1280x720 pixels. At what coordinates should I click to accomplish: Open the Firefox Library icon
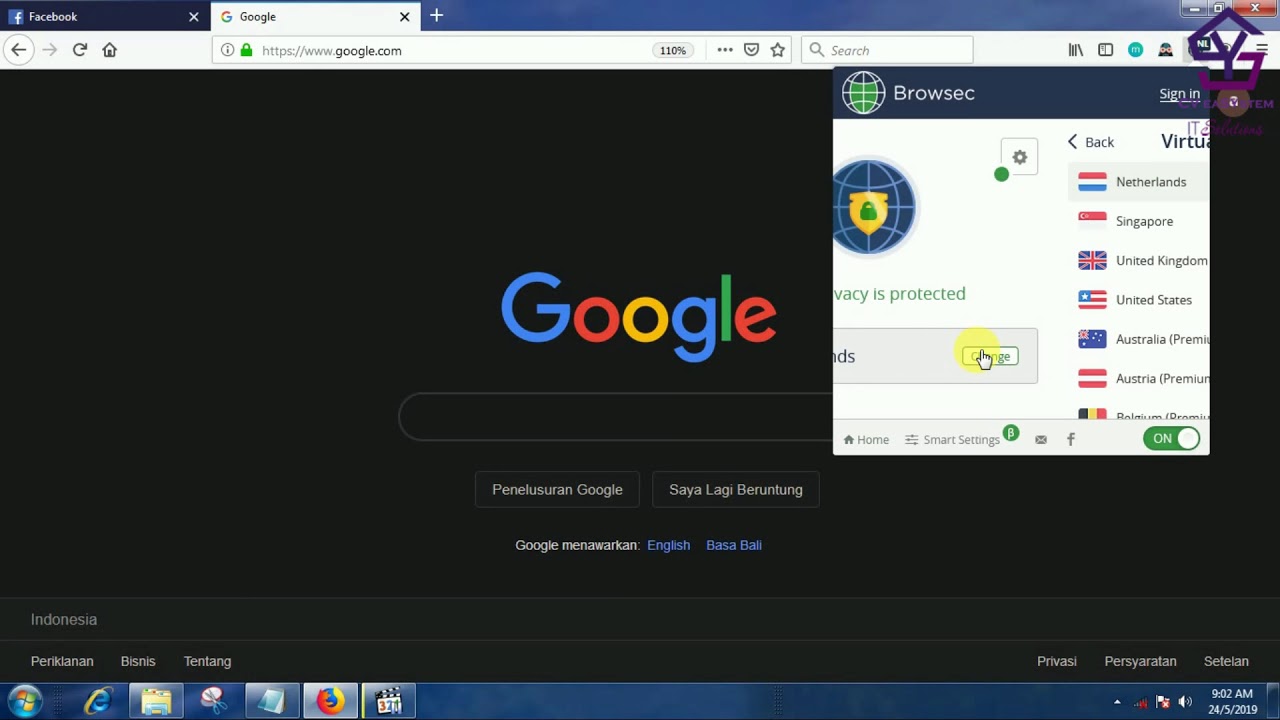point(1076,50)
